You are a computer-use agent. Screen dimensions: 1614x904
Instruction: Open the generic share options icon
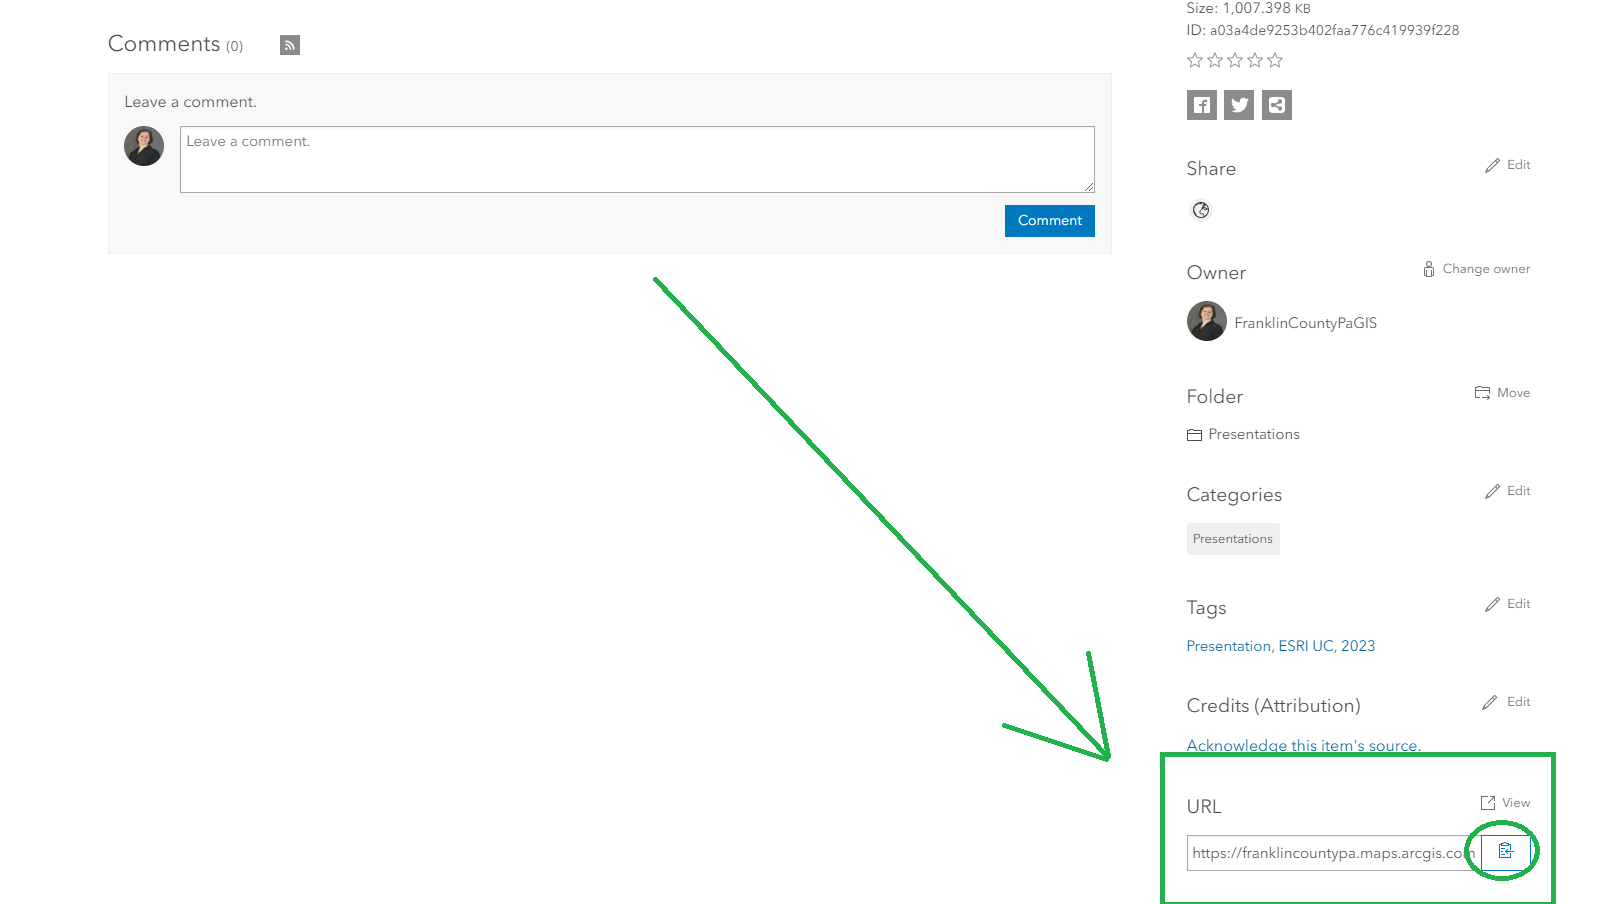tap(1277, 104)
